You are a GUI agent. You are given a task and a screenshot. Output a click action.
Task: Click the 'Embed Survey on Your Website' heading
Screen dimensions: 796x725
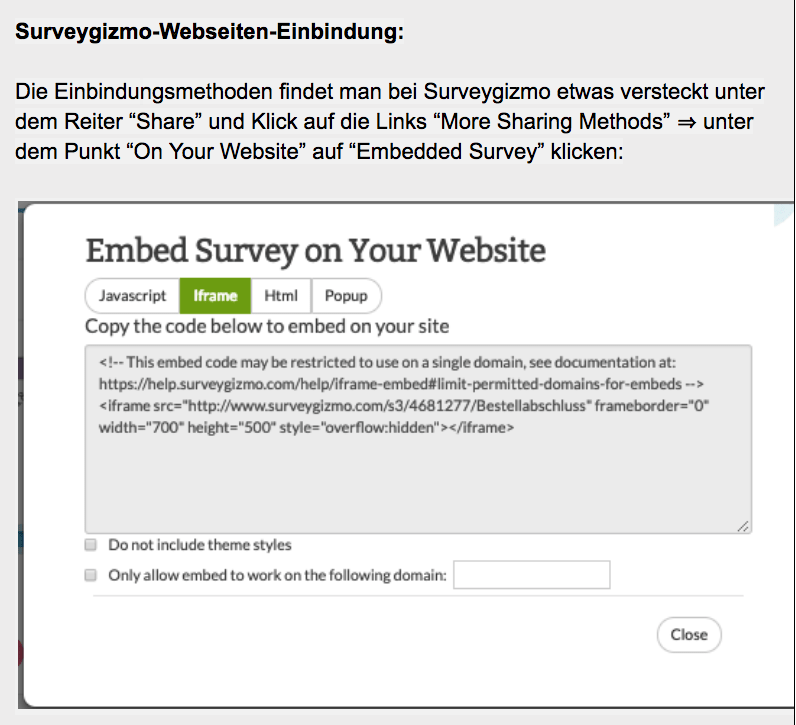point(316,249)
